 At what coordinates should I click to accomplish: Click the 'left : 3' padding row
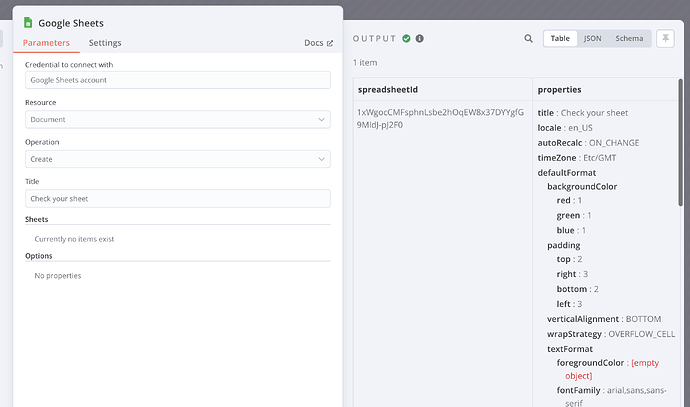(569, 304)
